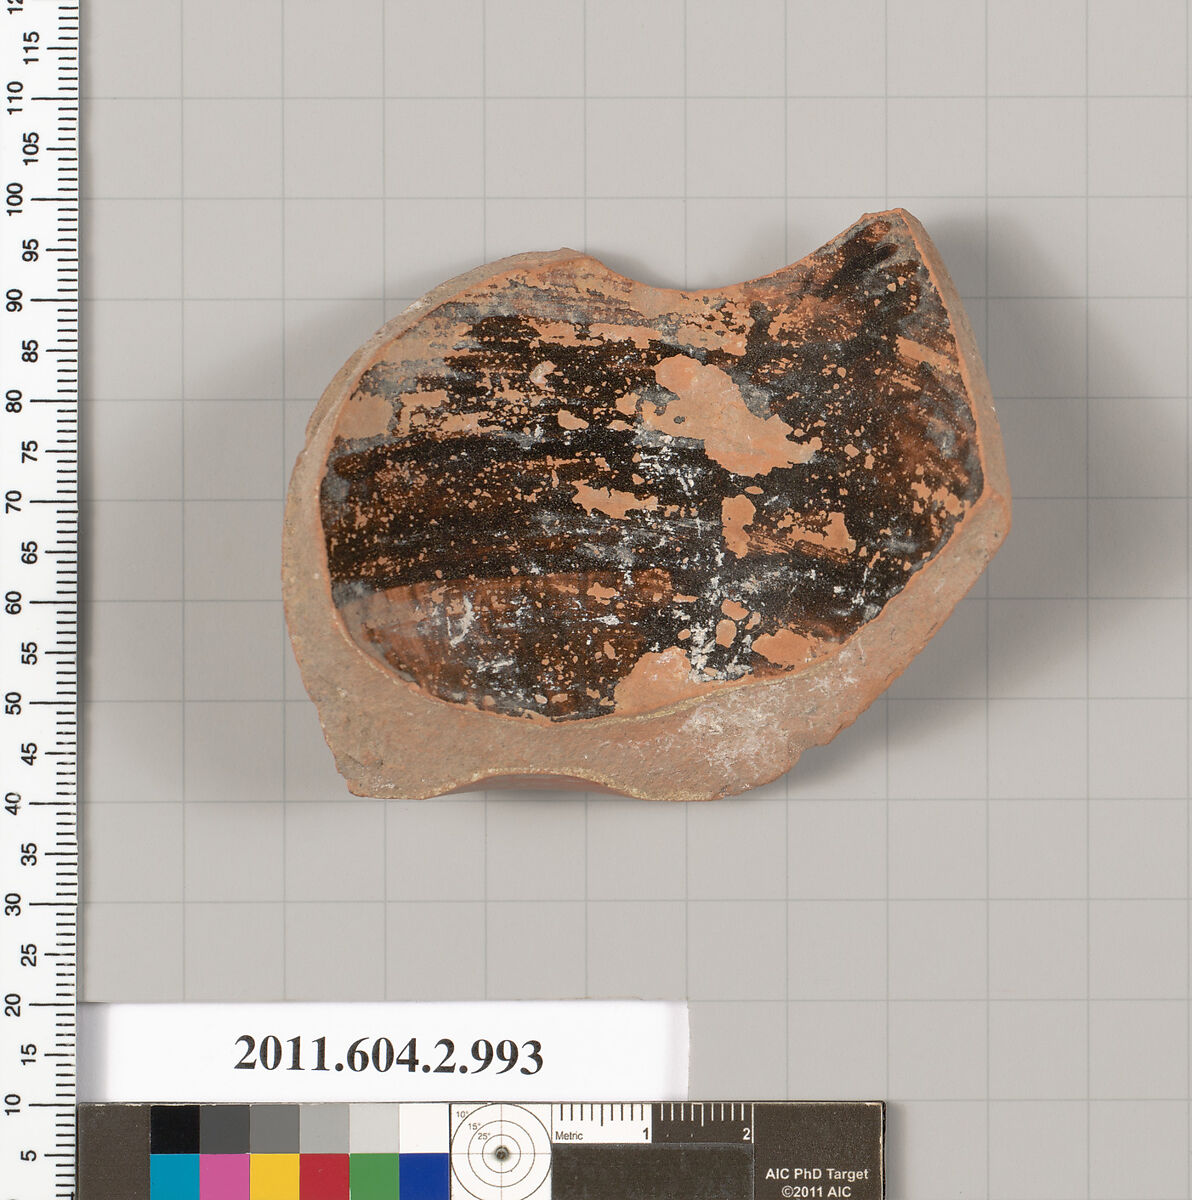
Task: Click the number 2 on metric scale
Action: tap(746, 1134)
